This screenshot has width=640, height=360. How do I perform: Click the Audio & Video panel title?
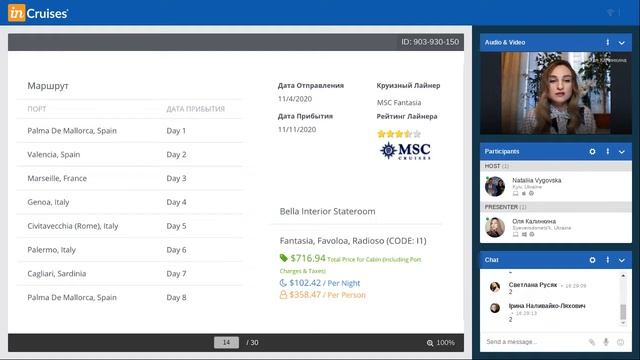(505, 42)
